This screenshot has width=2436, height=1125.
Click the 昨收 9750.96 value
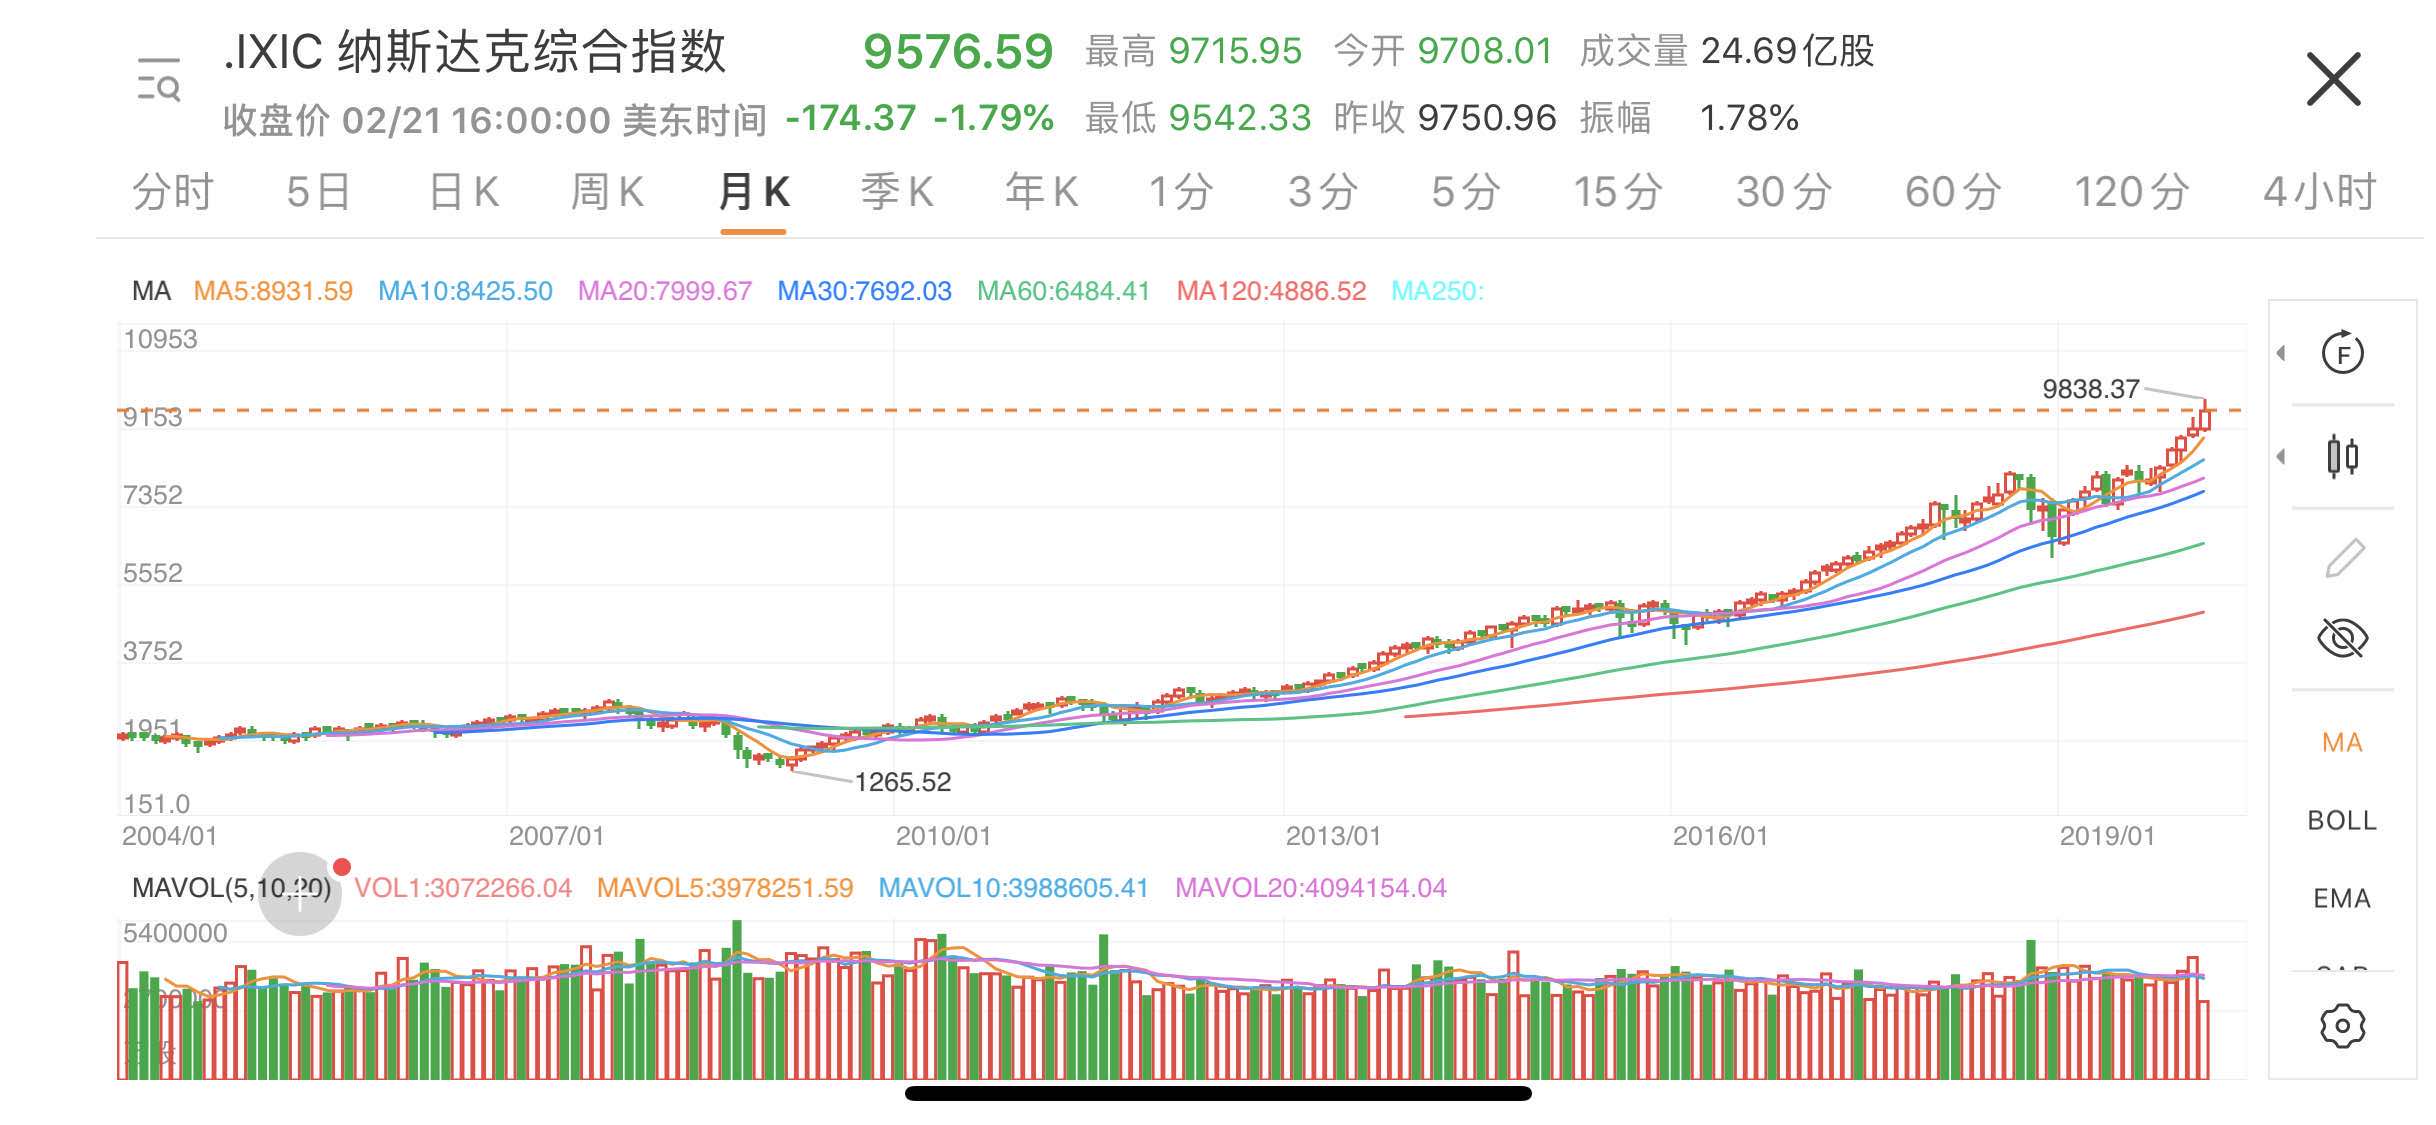click(1445, 118)
